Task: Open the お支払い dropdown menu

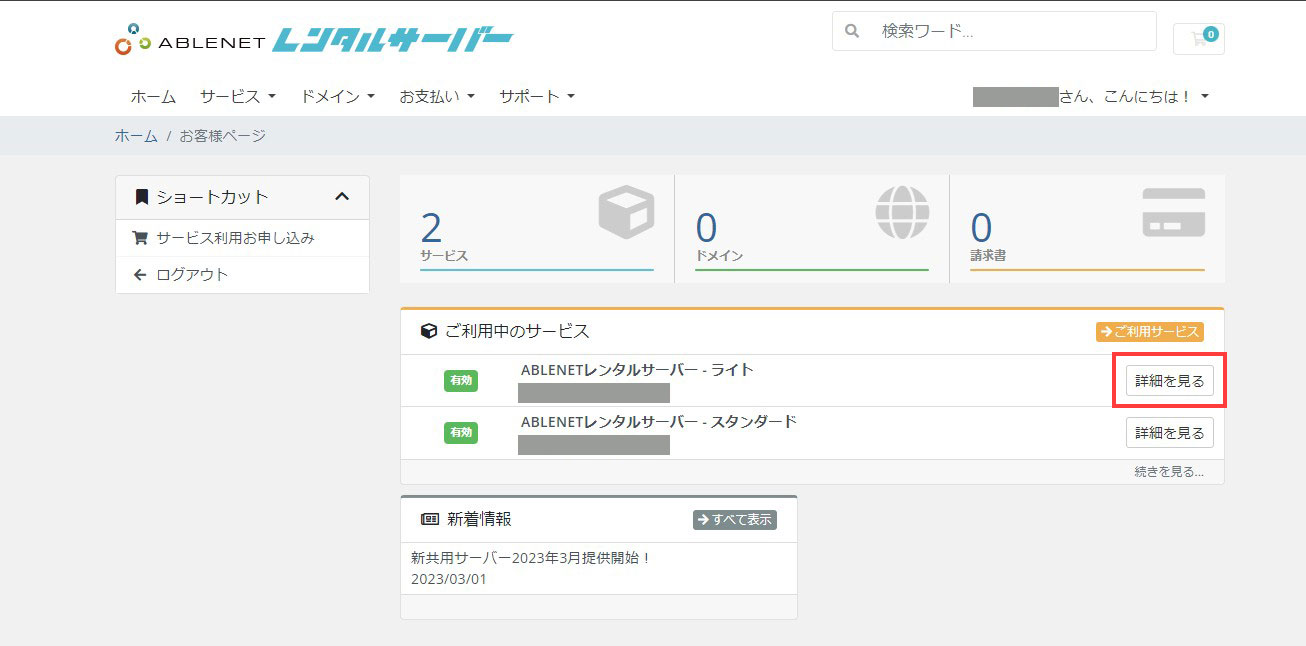Action: pos(437,97)
